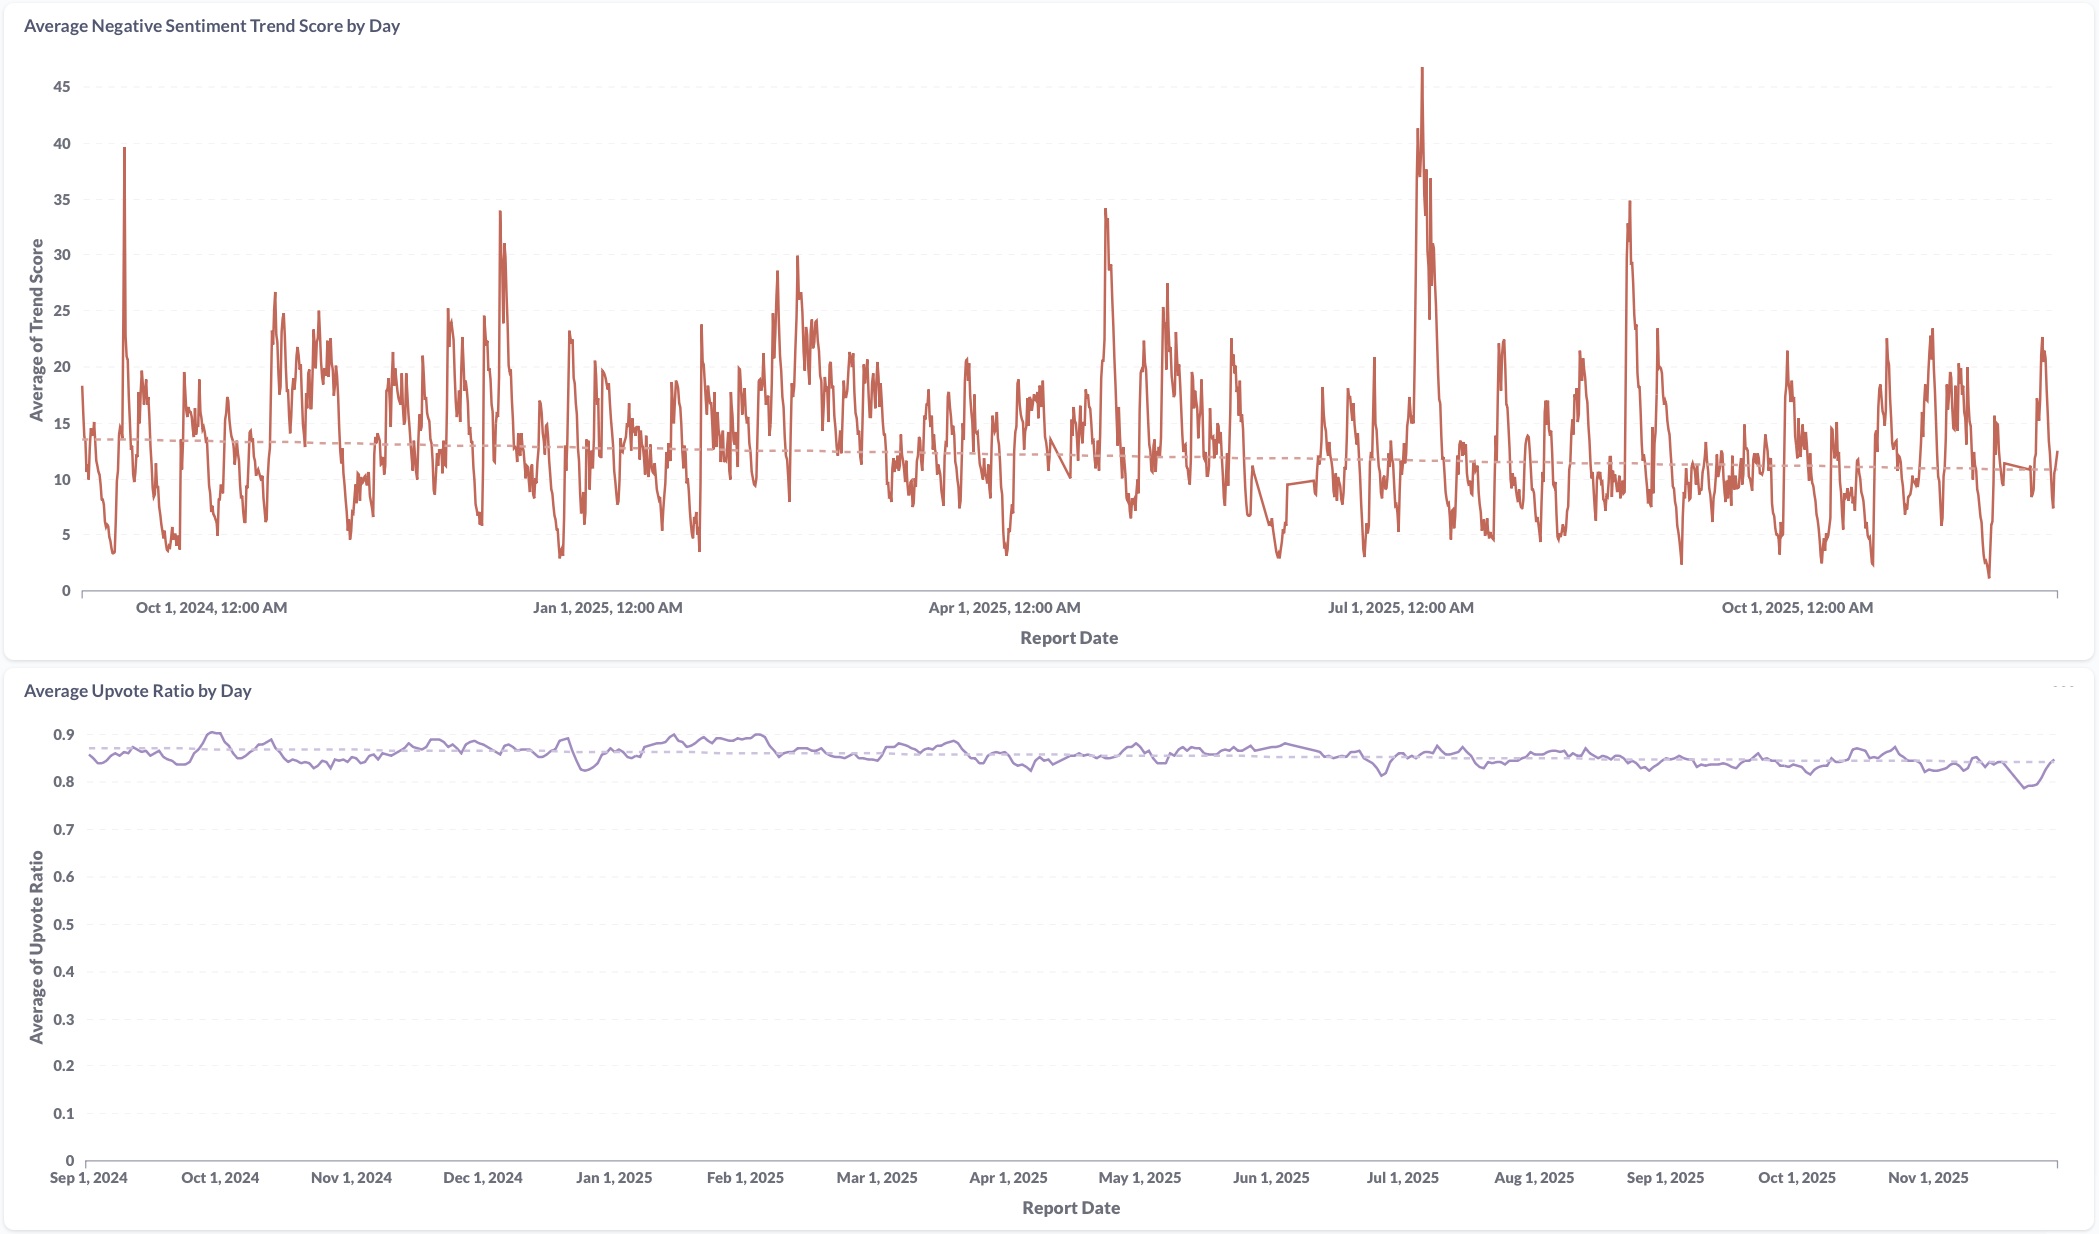The image size is (2099, 1234).
Task: Click the 'Average of Upvote Ratio' y-axis label
Action: pyautogui.click(x=37, y=947)
